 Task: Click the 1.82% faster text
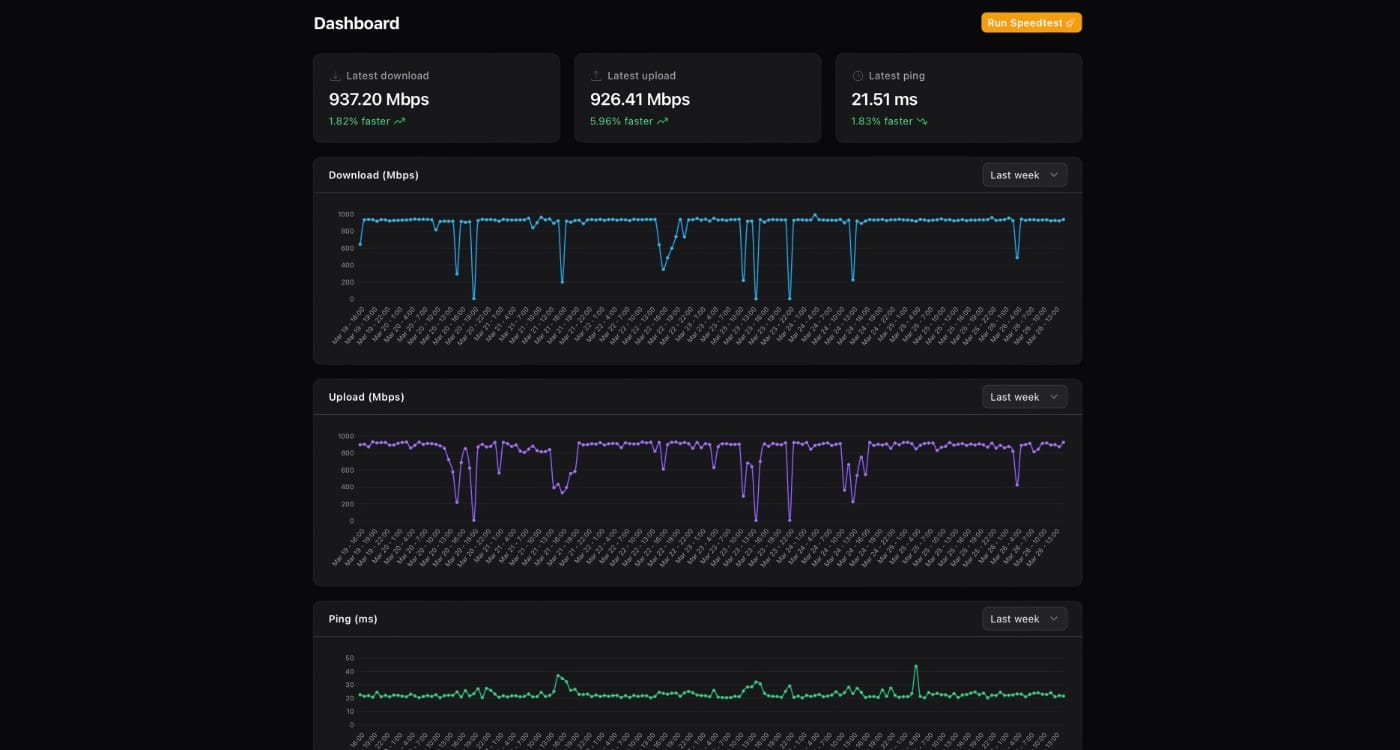pos(359,121)
